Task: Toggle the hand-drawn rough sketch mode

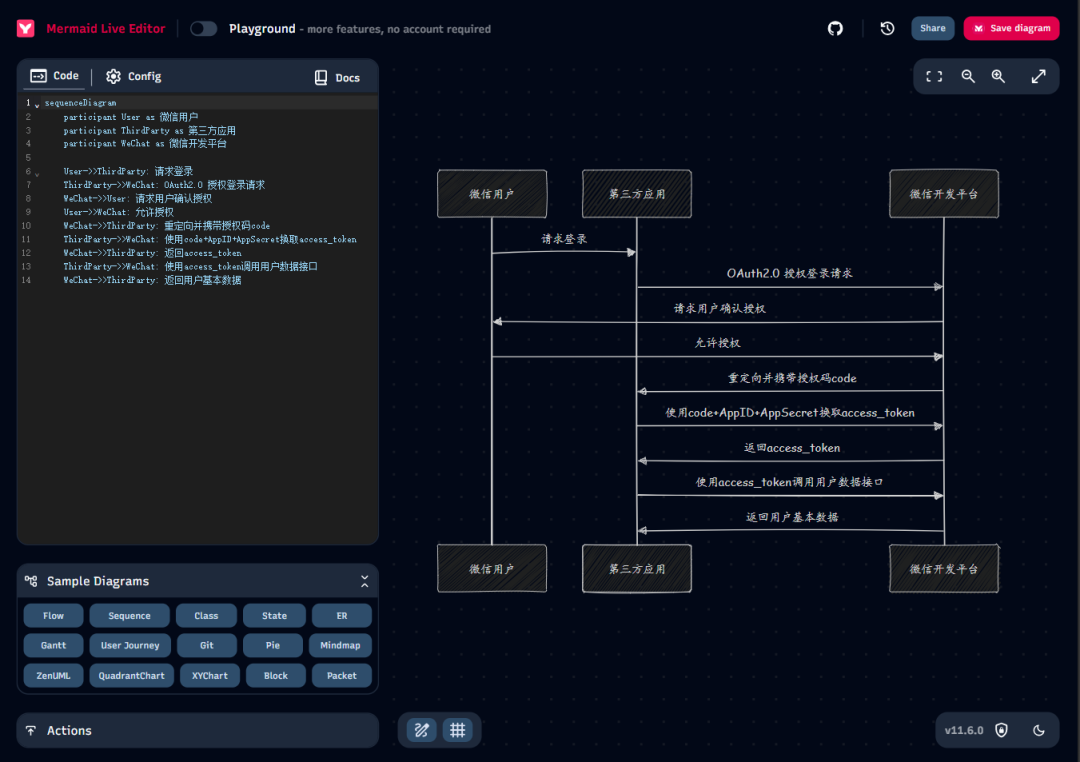Action: (422, 730)
